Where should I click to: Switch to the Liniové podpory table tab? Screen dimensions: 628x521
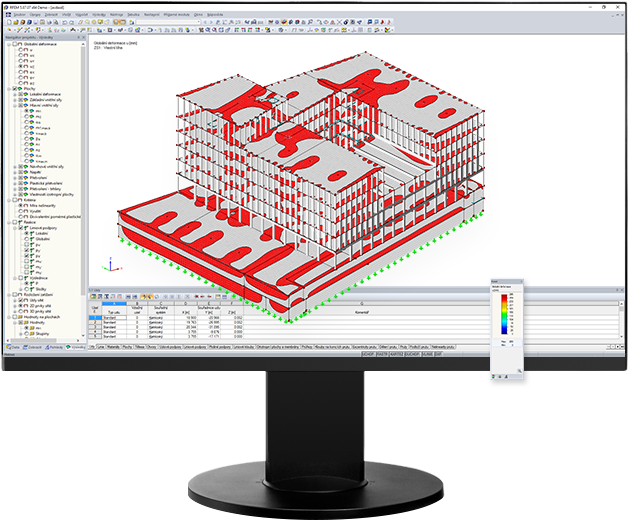(195, 347)
